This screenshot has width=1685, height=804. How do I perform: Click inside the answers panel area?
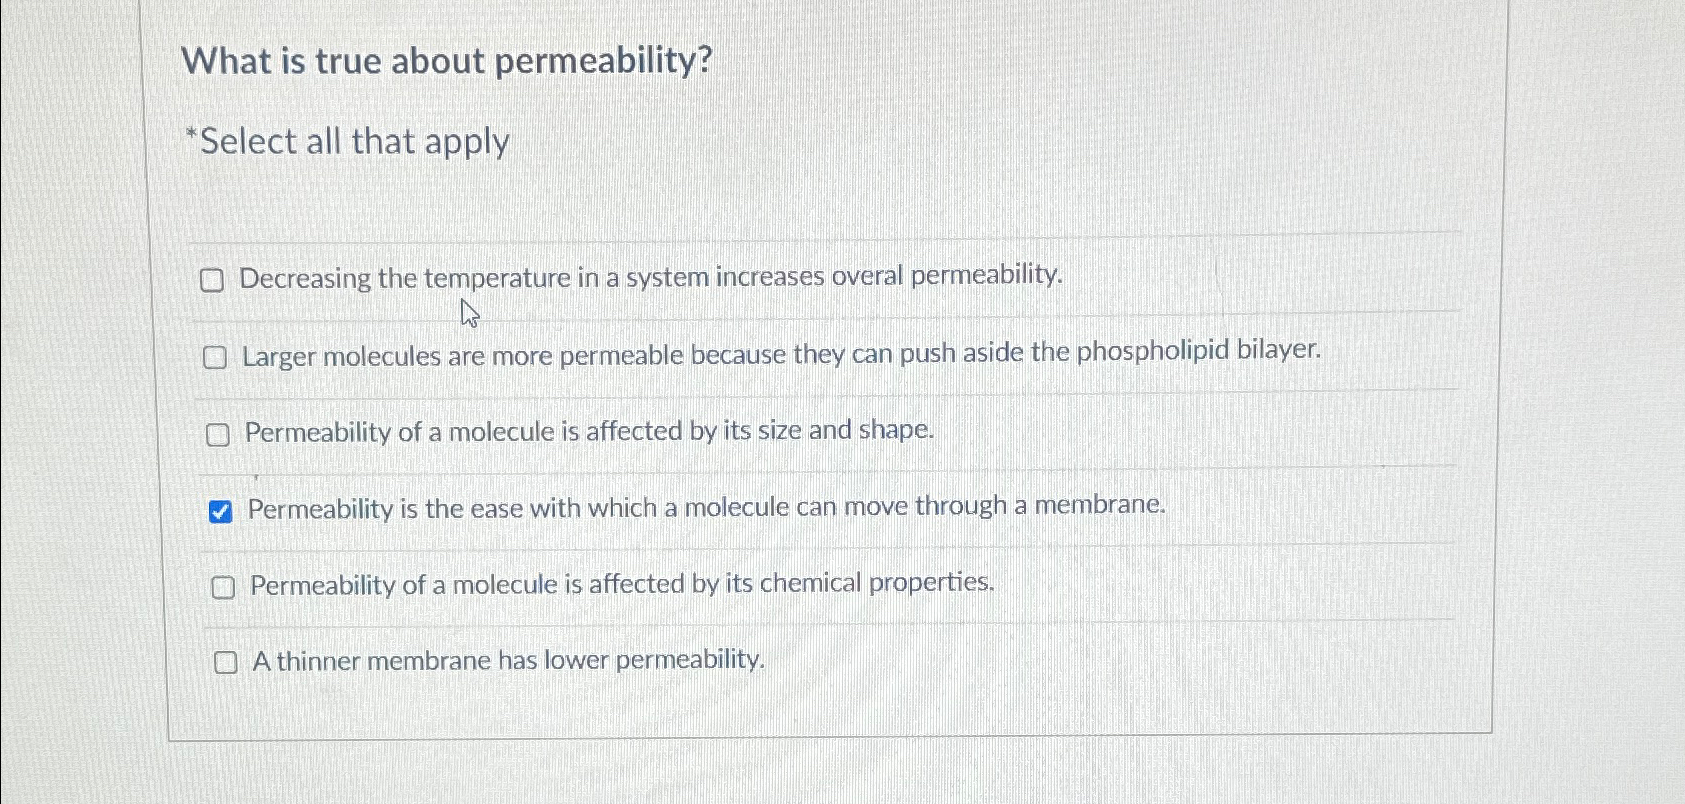click(830, 470)
